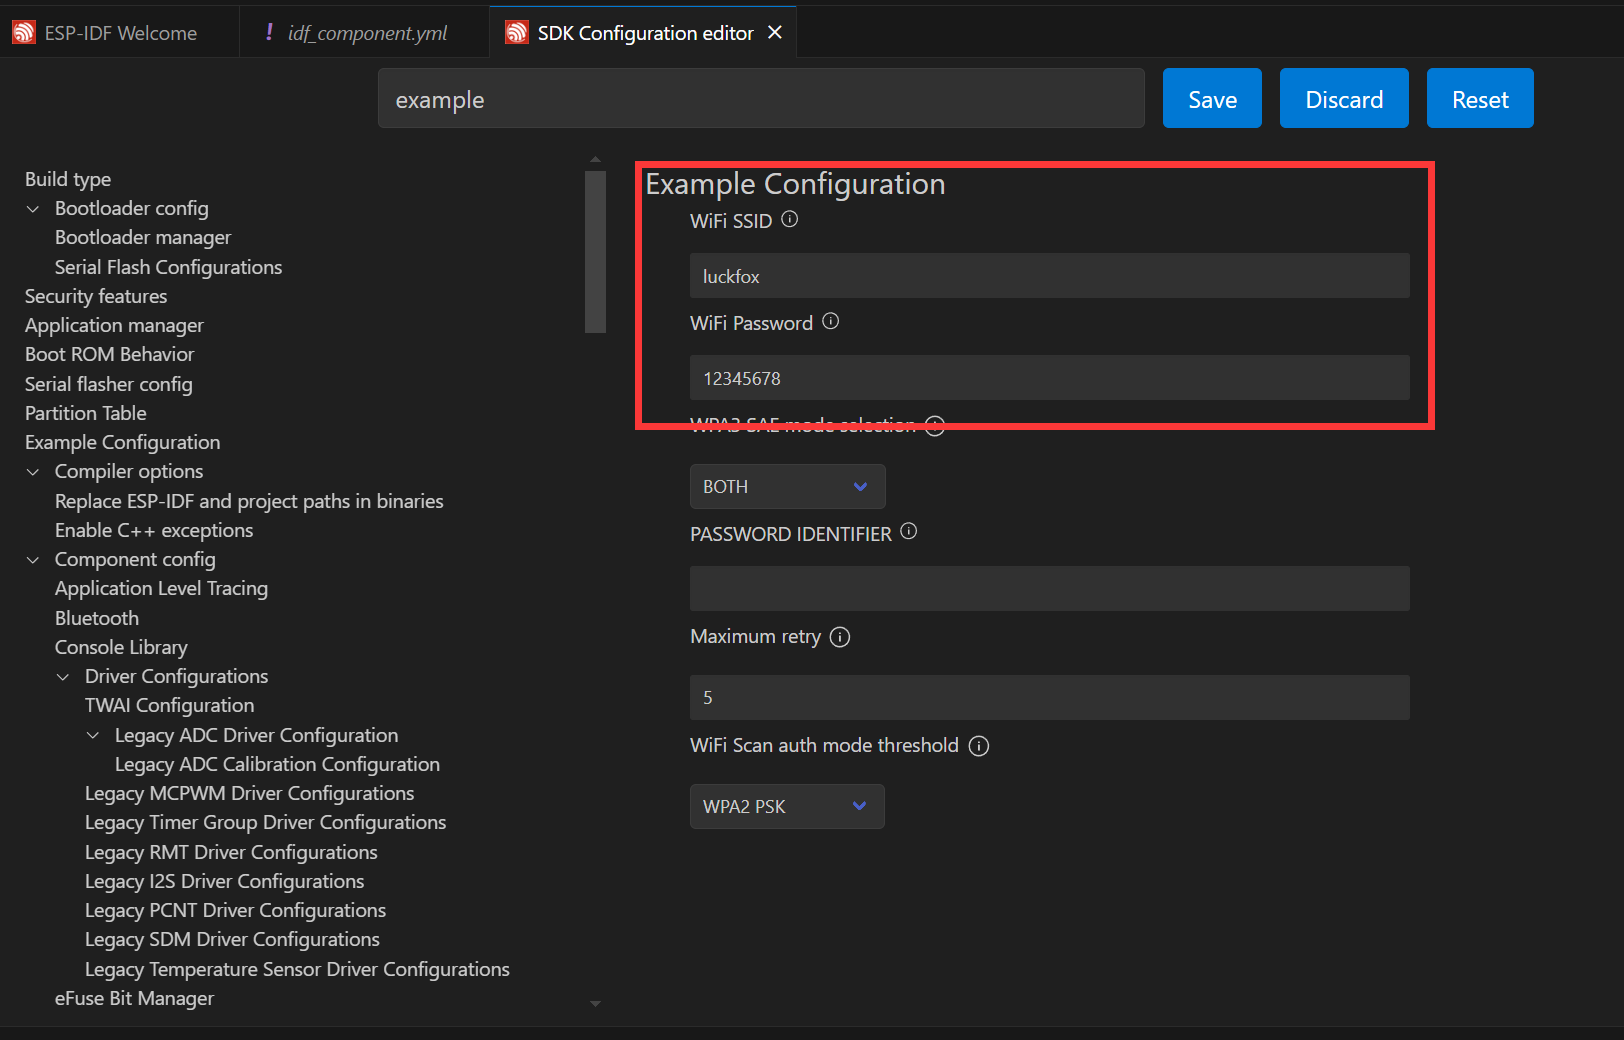Screen dimensions: 1624x1040
Task: Click the ESP-IDF Welcome tab icon
Action: (24, 33)
